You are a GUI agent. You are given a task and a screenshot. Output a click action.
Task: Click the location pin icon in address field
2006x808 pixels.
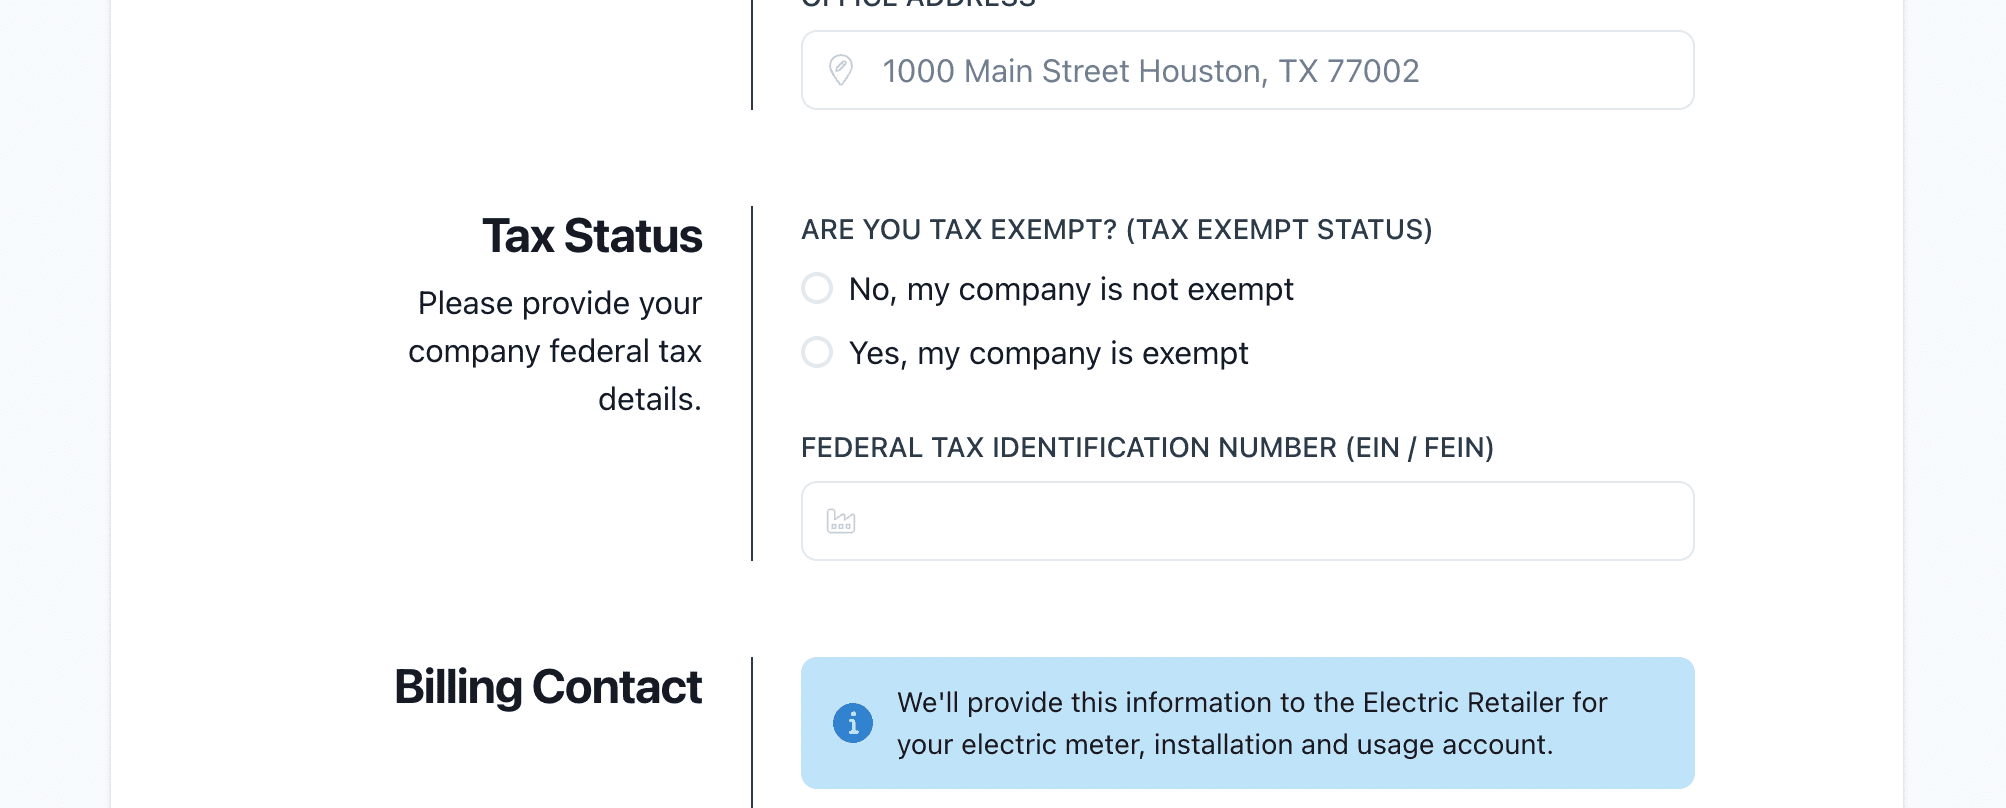[841, 70]
